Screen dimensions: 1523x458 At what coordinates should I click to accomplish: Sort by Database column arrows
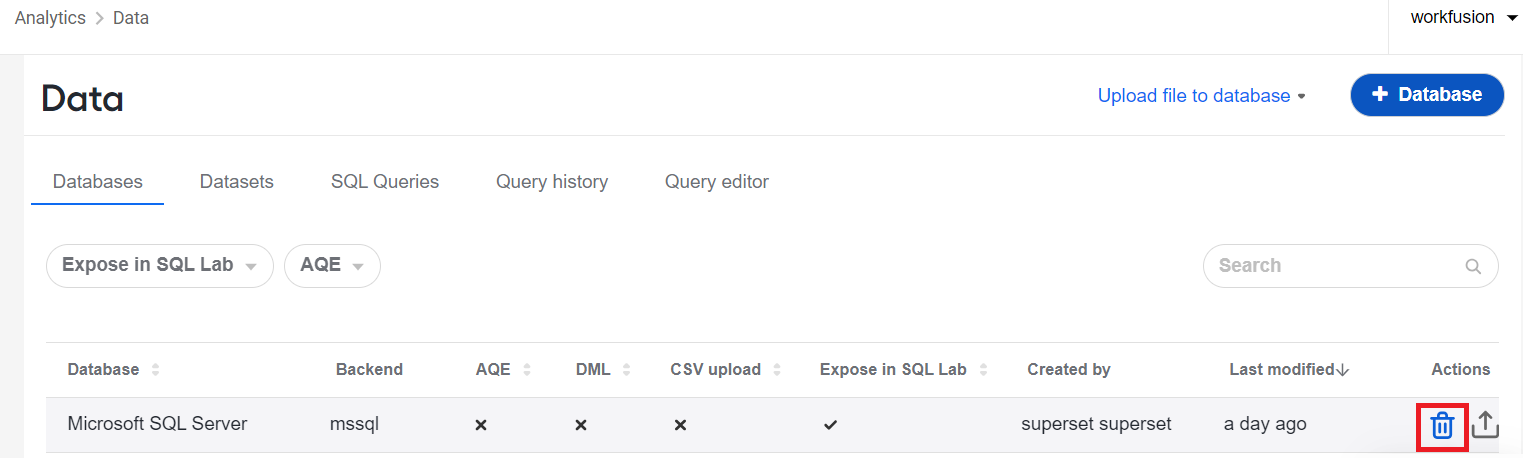(x=155, y=370)
